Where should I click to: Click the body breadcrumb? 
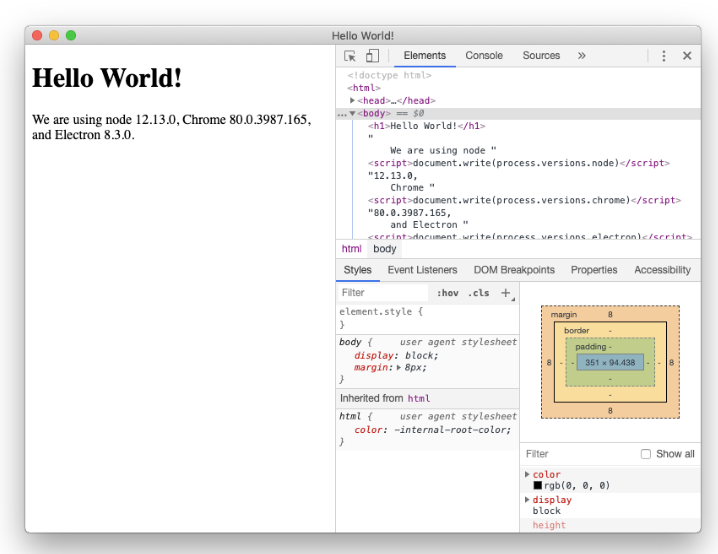point(384,249)
